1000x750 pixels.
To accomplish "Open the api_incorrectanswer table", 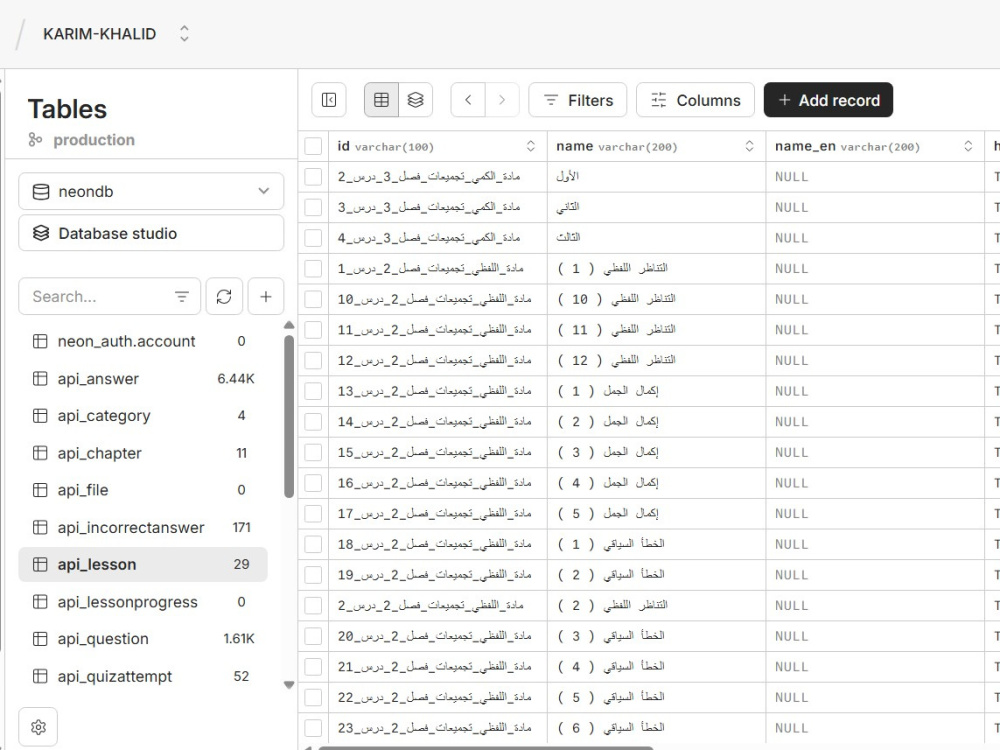I will point(143,527).
